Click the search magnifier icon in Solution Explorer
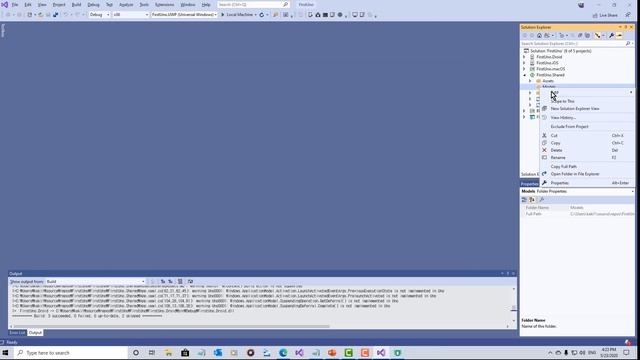This screenshot has width=640, height=360. (x=628, y=43)
